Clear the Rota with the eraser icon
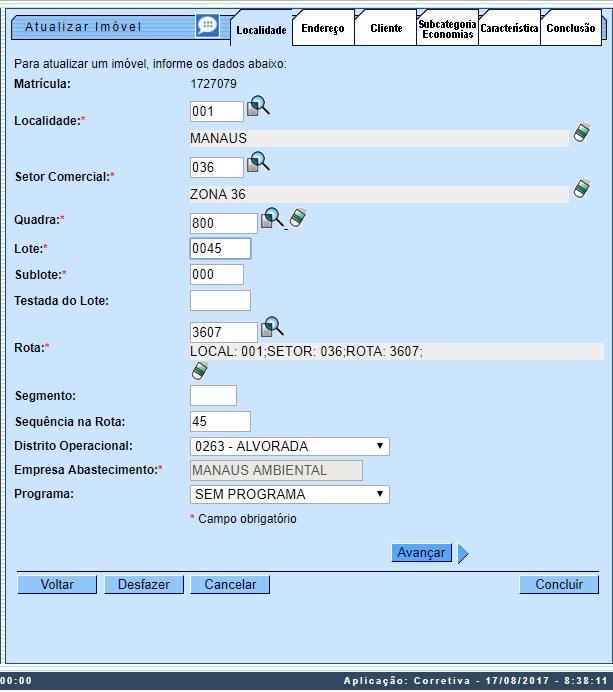Viewport: 613px width, 692px height. 200,371
